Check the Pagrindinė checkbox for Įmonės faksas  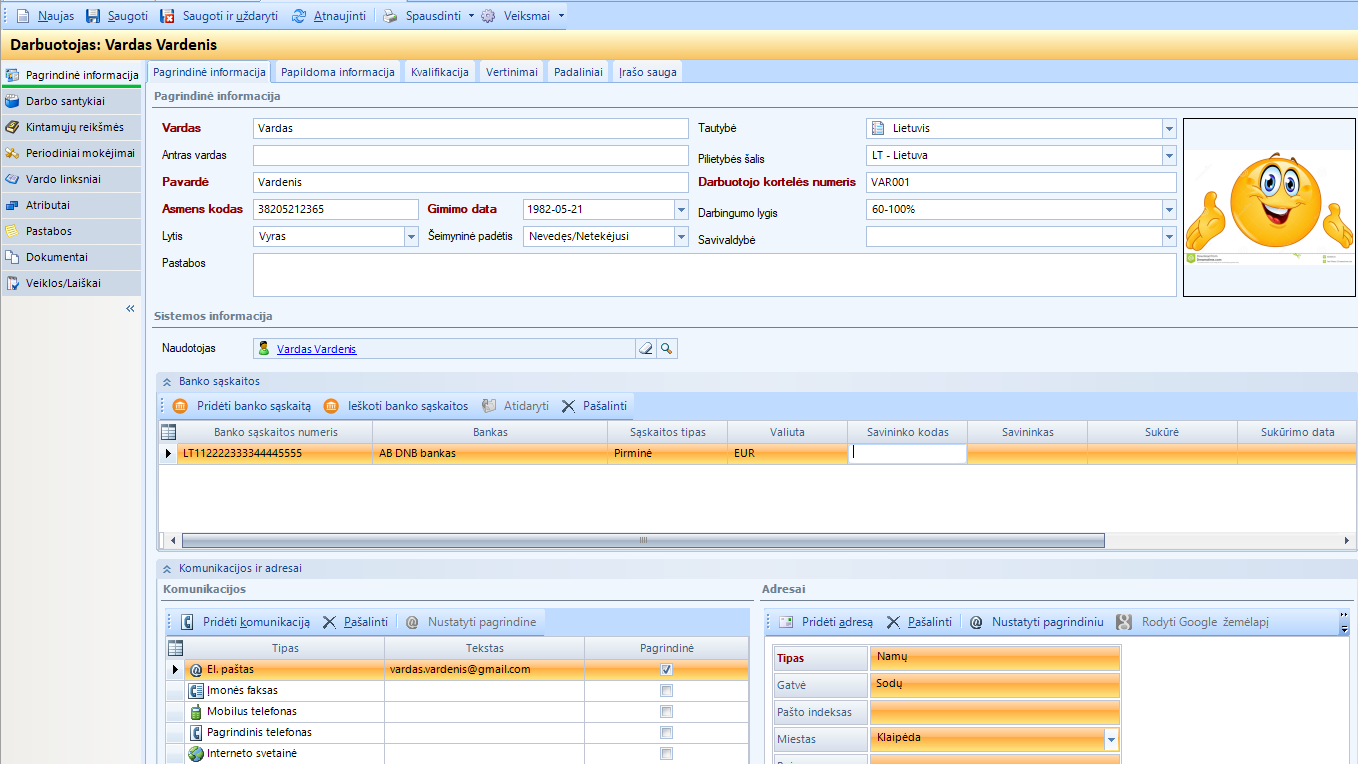(x=666, y=690)
